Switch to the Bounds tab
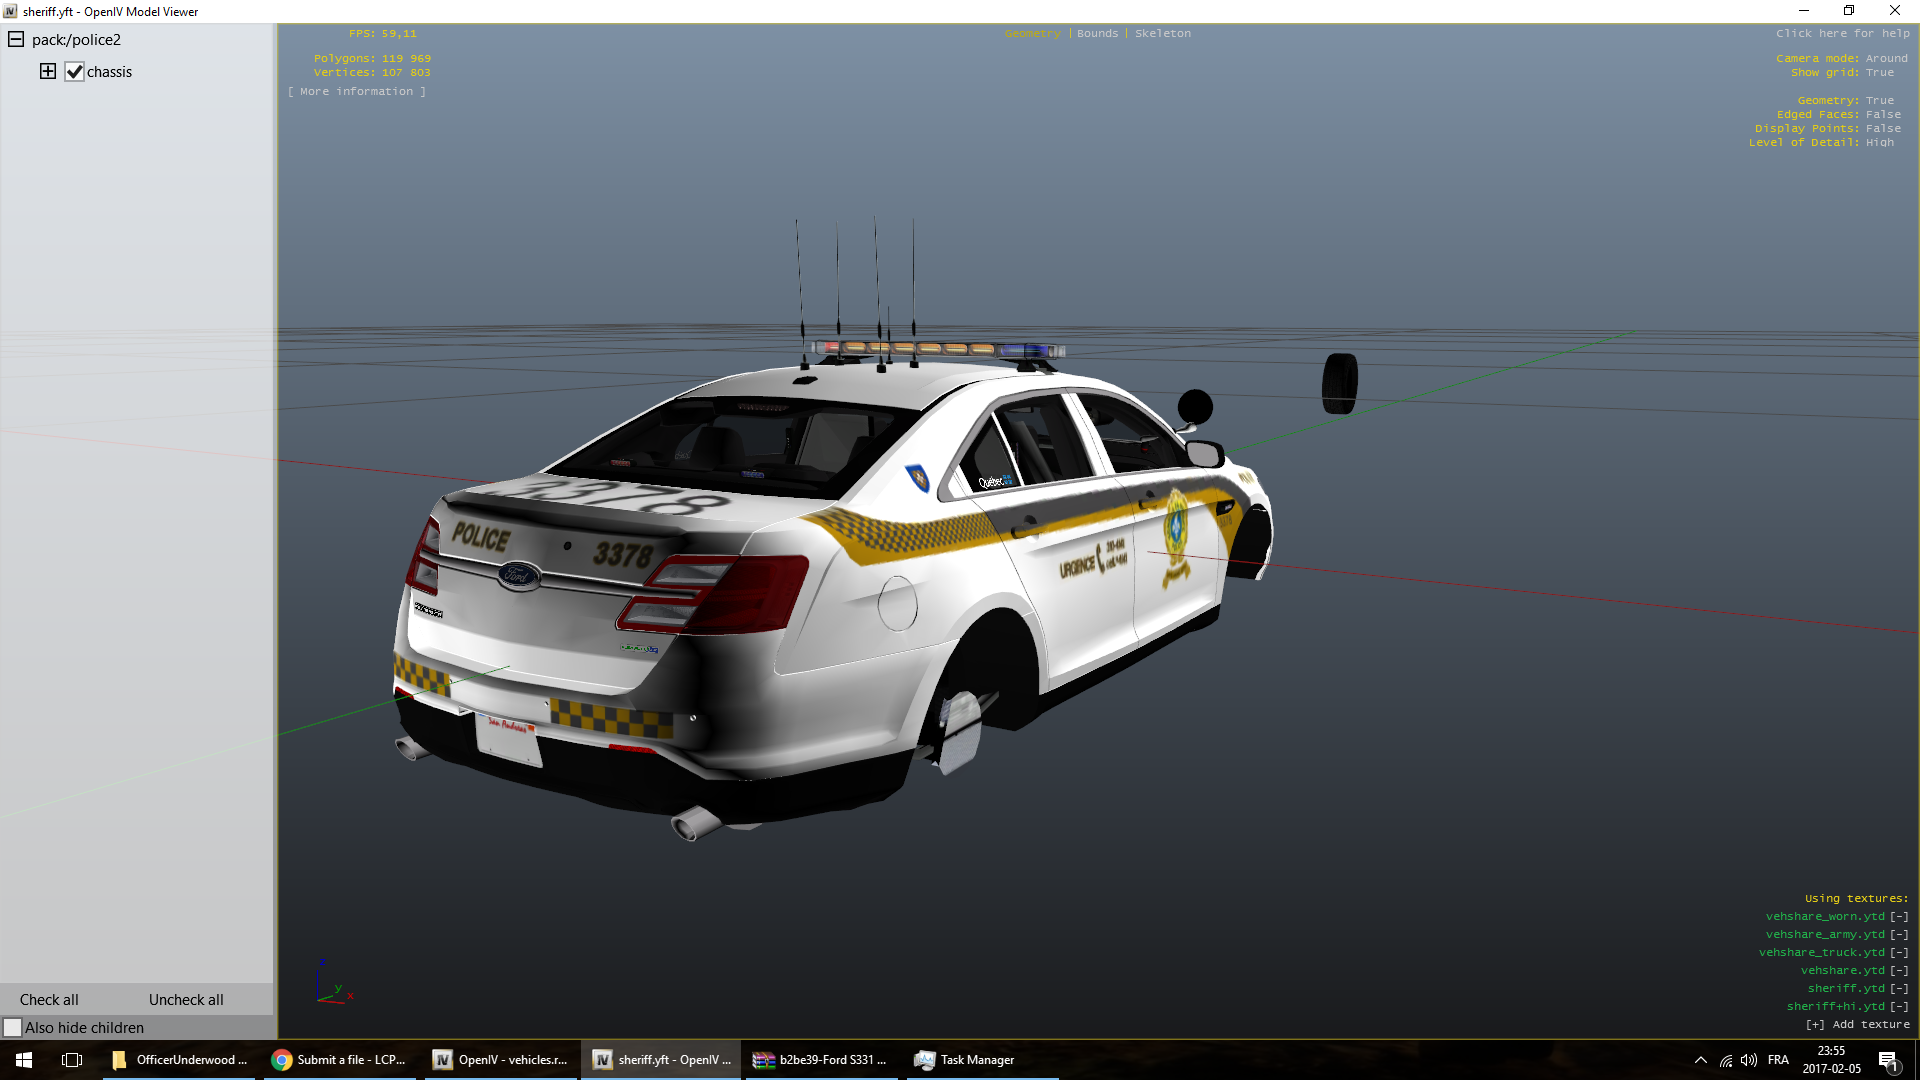 [1097, 33]
